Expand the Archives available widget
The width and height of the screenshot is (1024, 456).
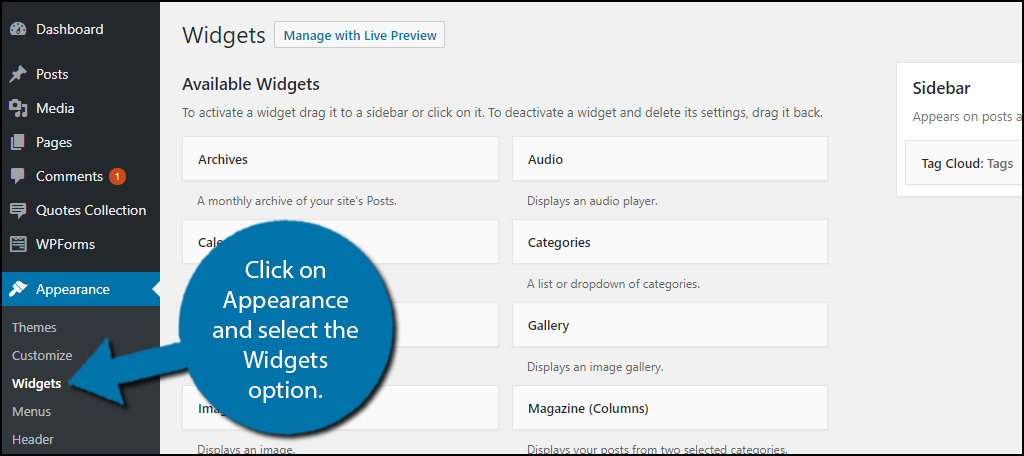tap(340, 159)
